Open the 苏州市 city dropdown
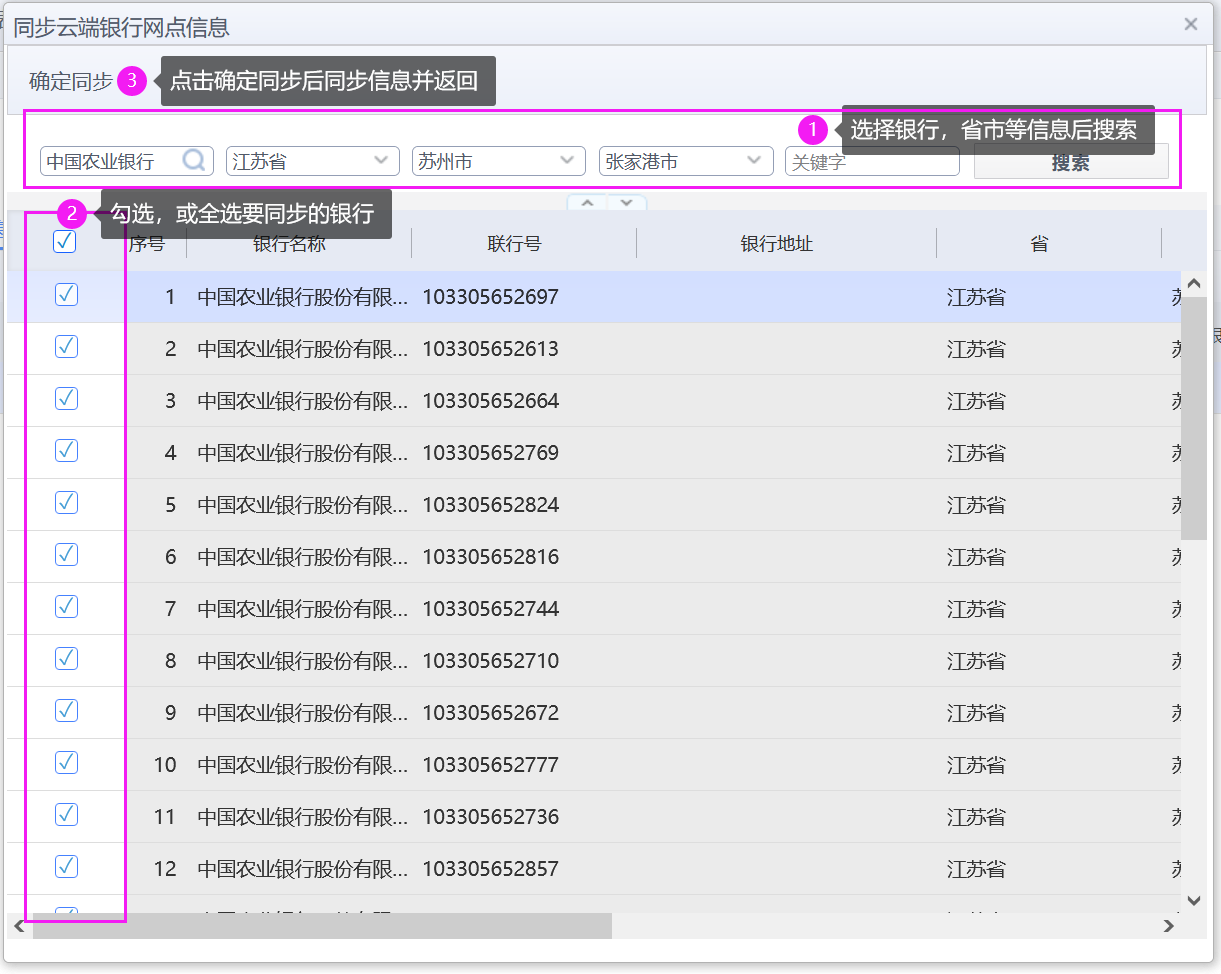This screenshot has width=1221, height=974. click(499, 161)
